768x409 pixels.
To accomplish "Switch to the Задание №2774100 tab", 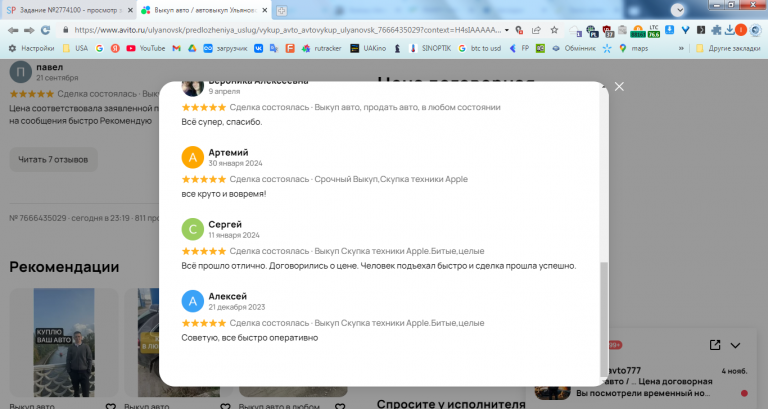I will 69,10.
